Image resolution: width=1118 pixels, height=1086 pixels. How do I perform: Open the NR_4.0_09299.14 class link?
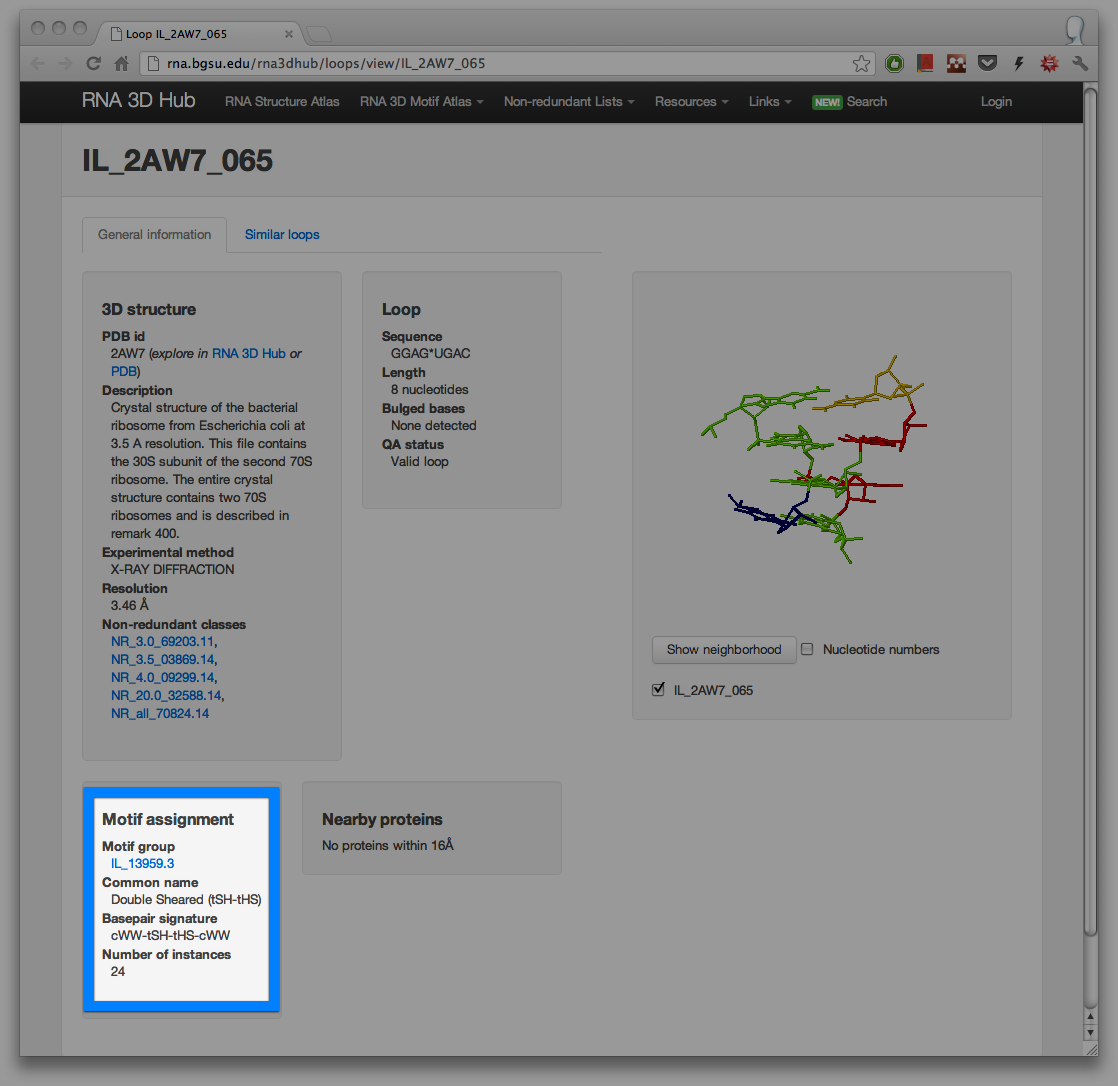click(161, 678)
